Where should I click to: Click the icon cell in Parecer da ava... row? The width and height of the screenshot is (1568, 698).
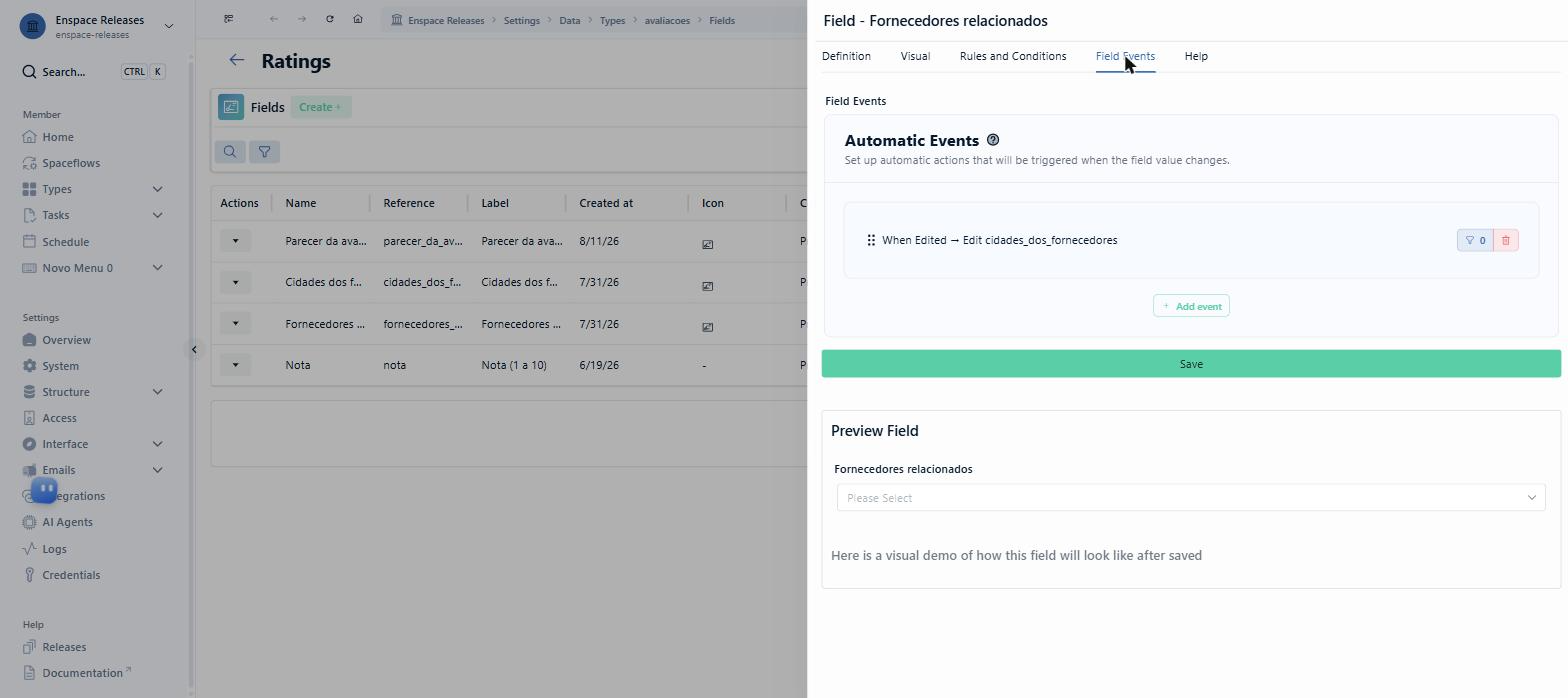pyautogui.click(x=707, y=243)
